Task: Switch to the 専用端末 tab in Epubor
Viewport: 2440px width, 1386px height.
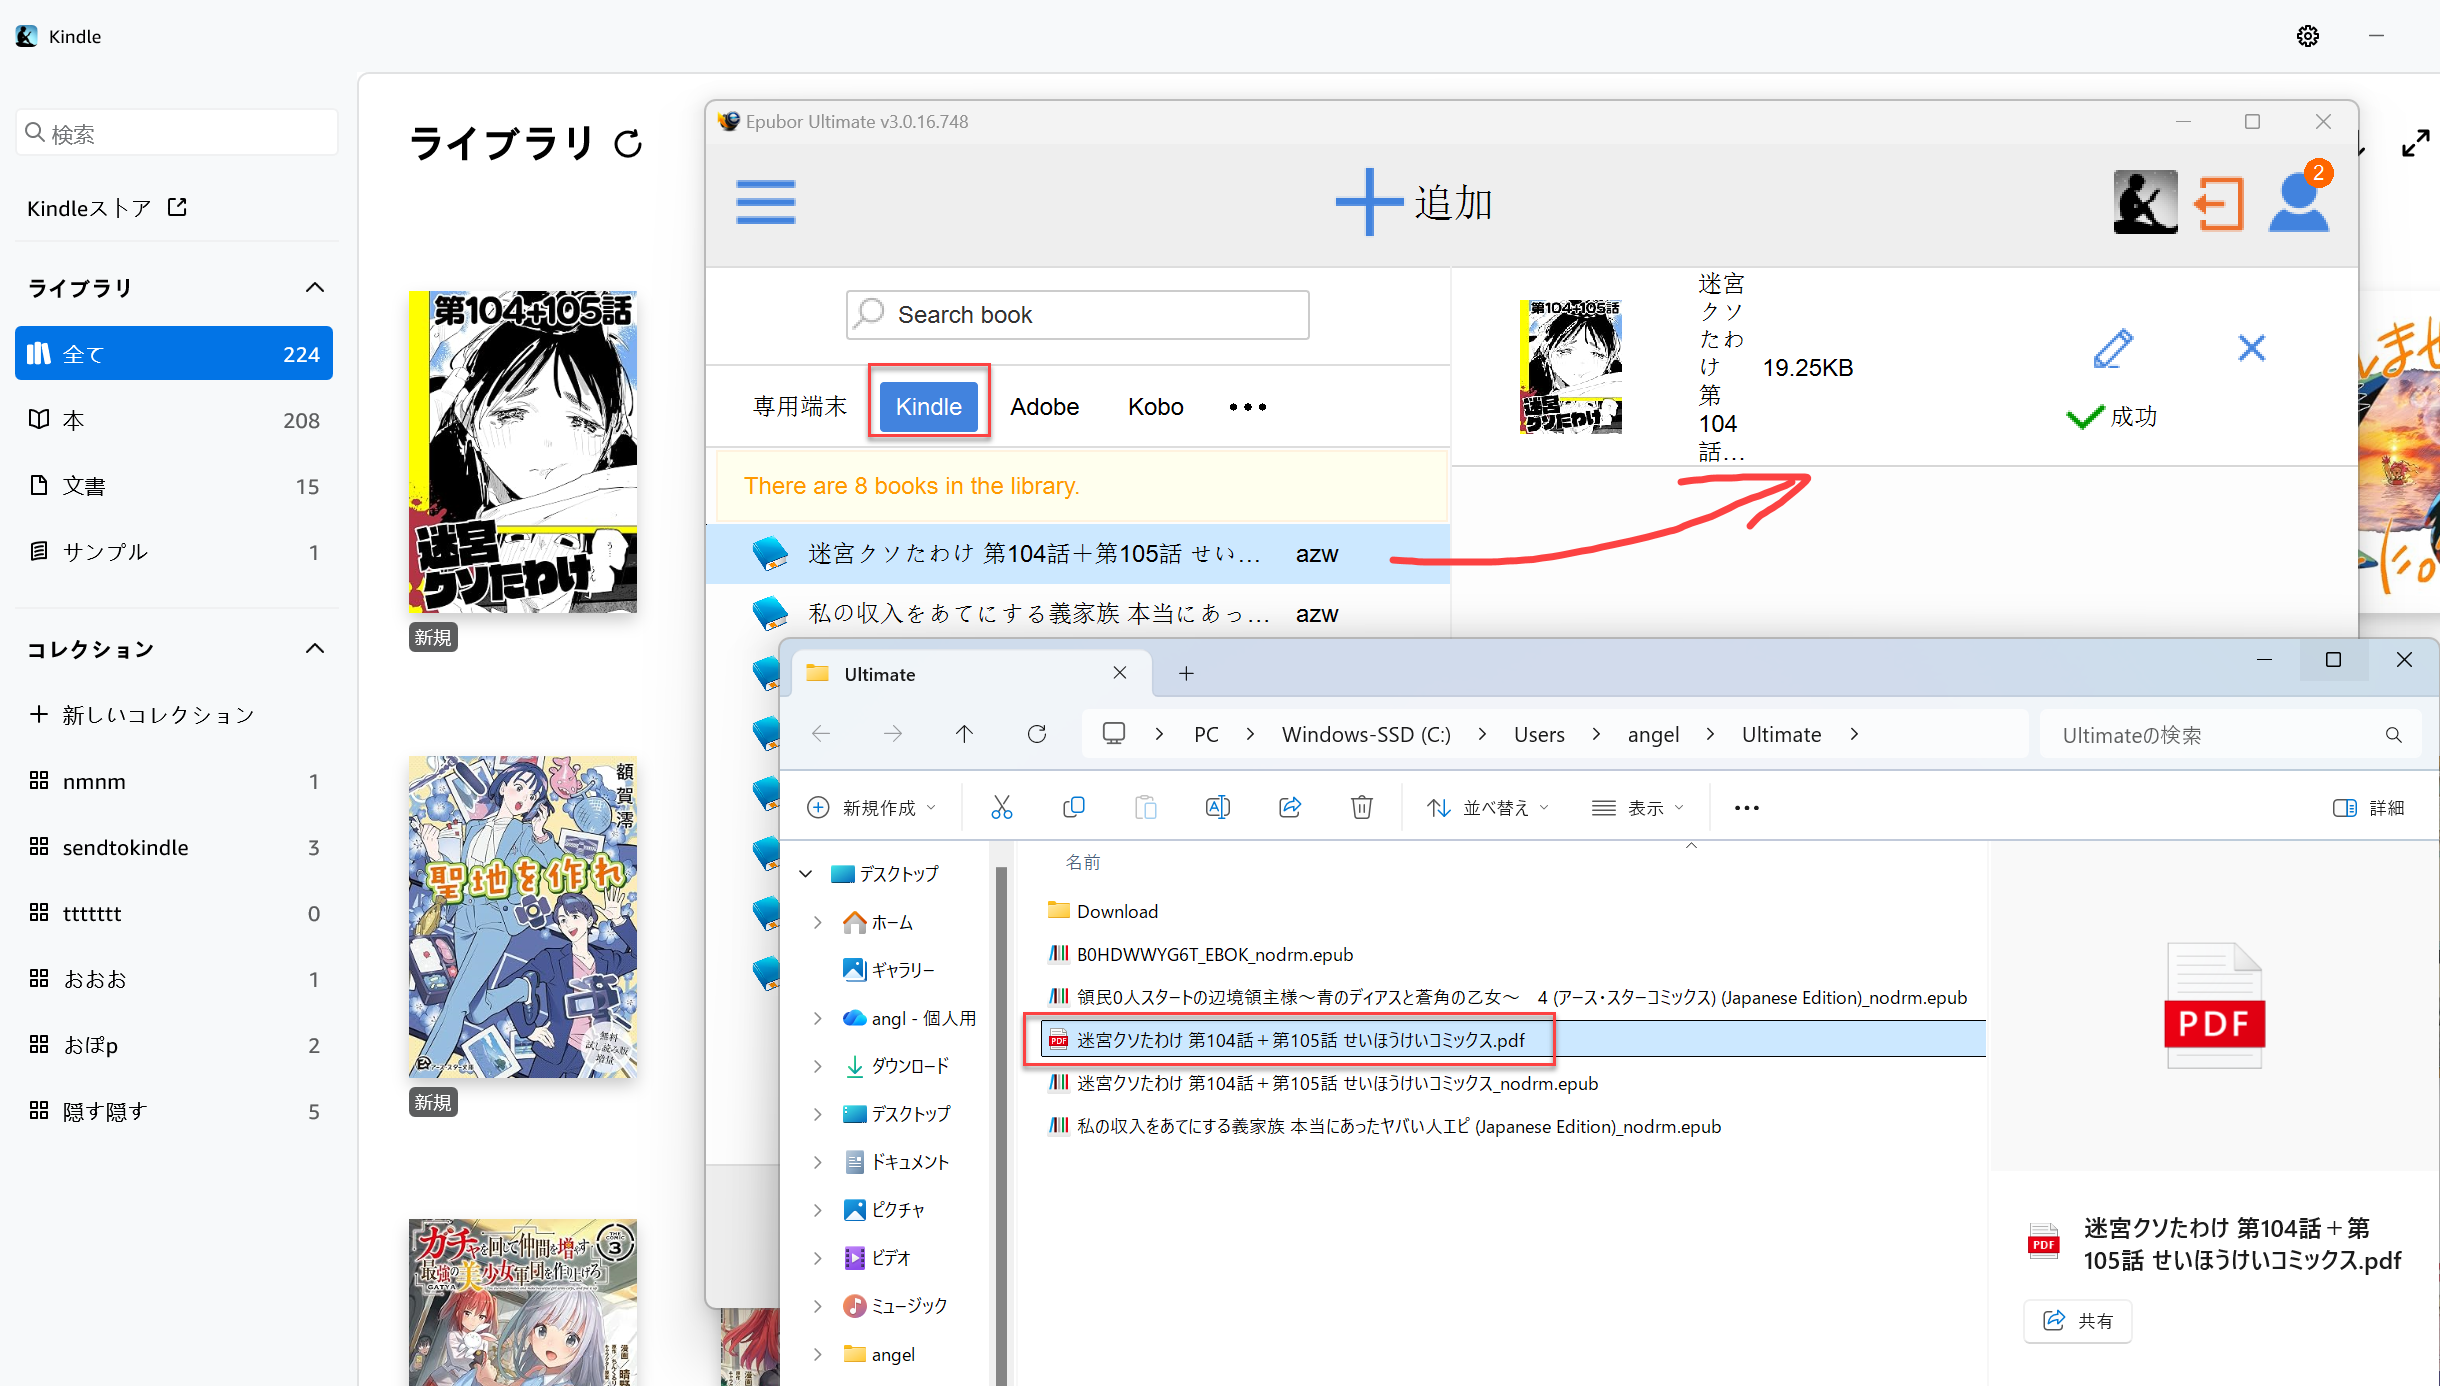Action: pyautogui.click(x=800, y=406)
